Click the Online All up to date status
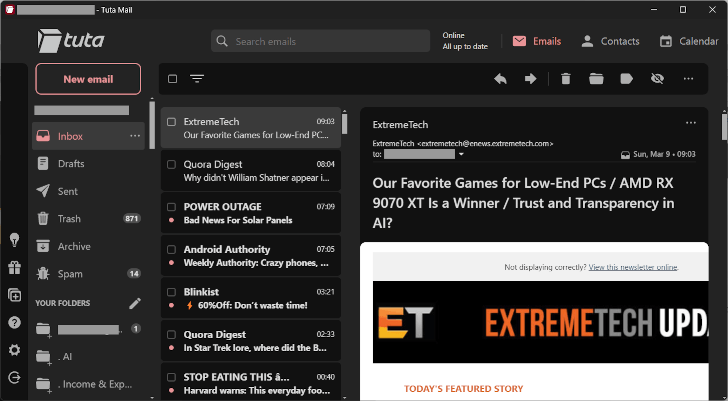This screenshot has height=401, width=728. click(465, 41)
